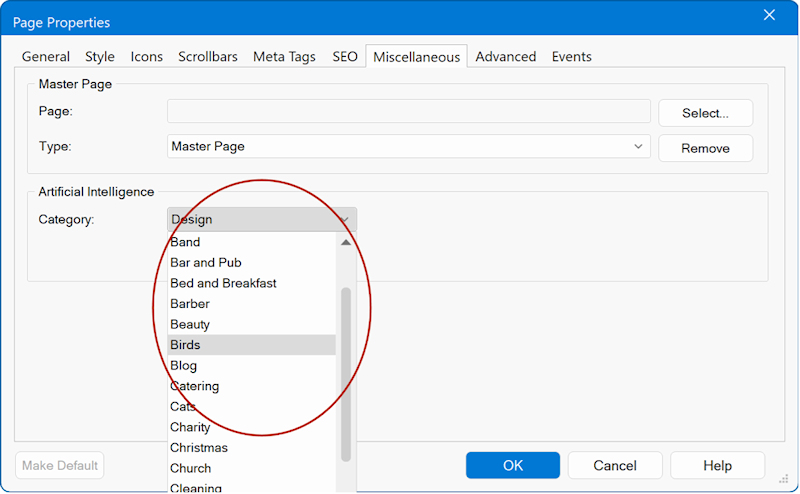The width and height of the screenshot is (800, 494).
Task: Go to the SEO tab
Action: pyautogui.click(x=345, y=57)
